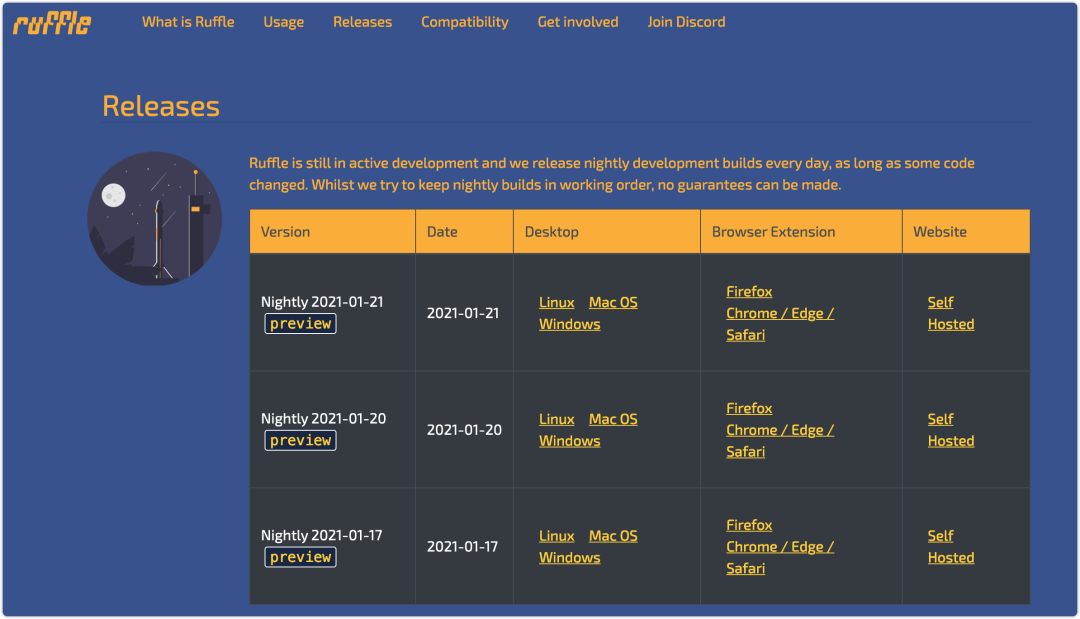1080x619 pixels.
Task: Get Firefox extension for Nightly 2021-01-17
Action: (749, 525)
